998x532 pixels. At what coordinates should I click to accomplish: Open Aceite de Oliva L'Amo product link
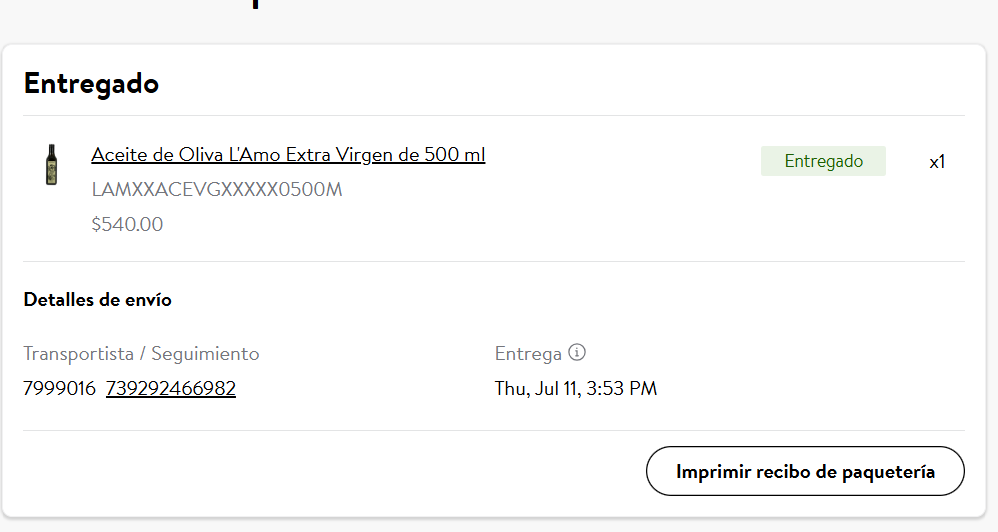[288, 155]
